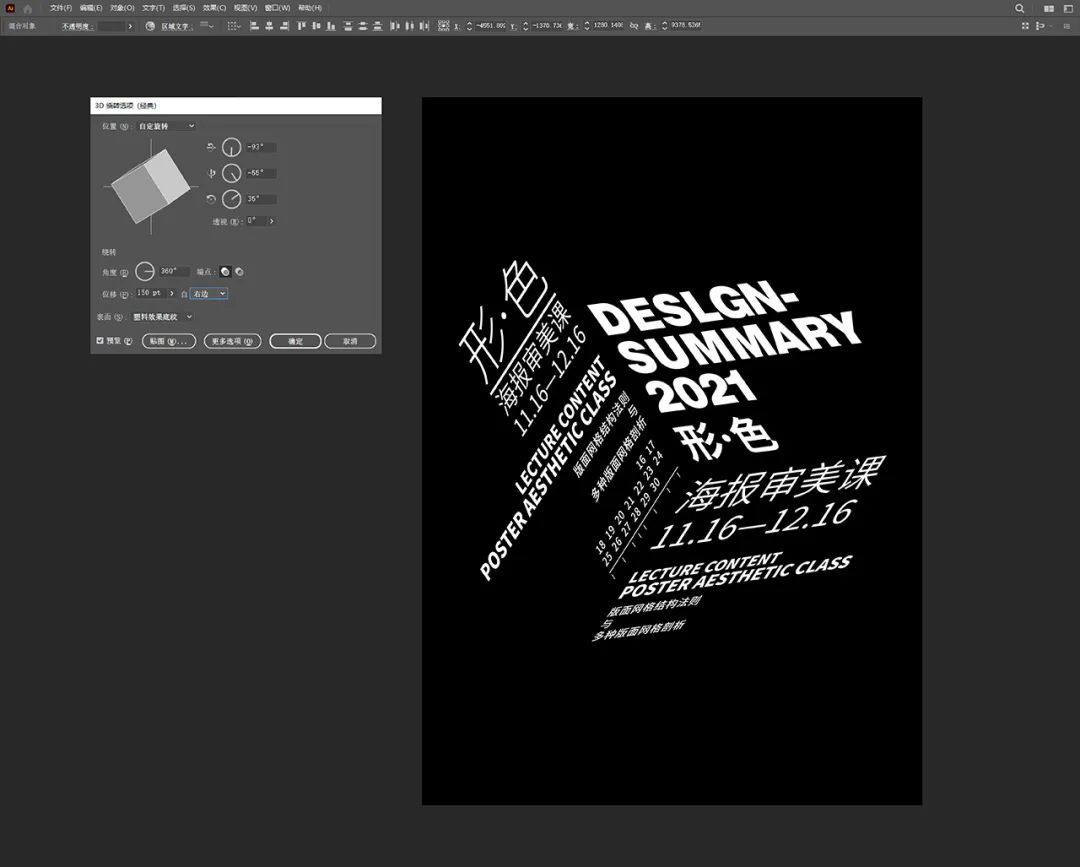Click the horizontal align left icon
The width and height of the screenshot is (1080, 867).
click(252, 25)
